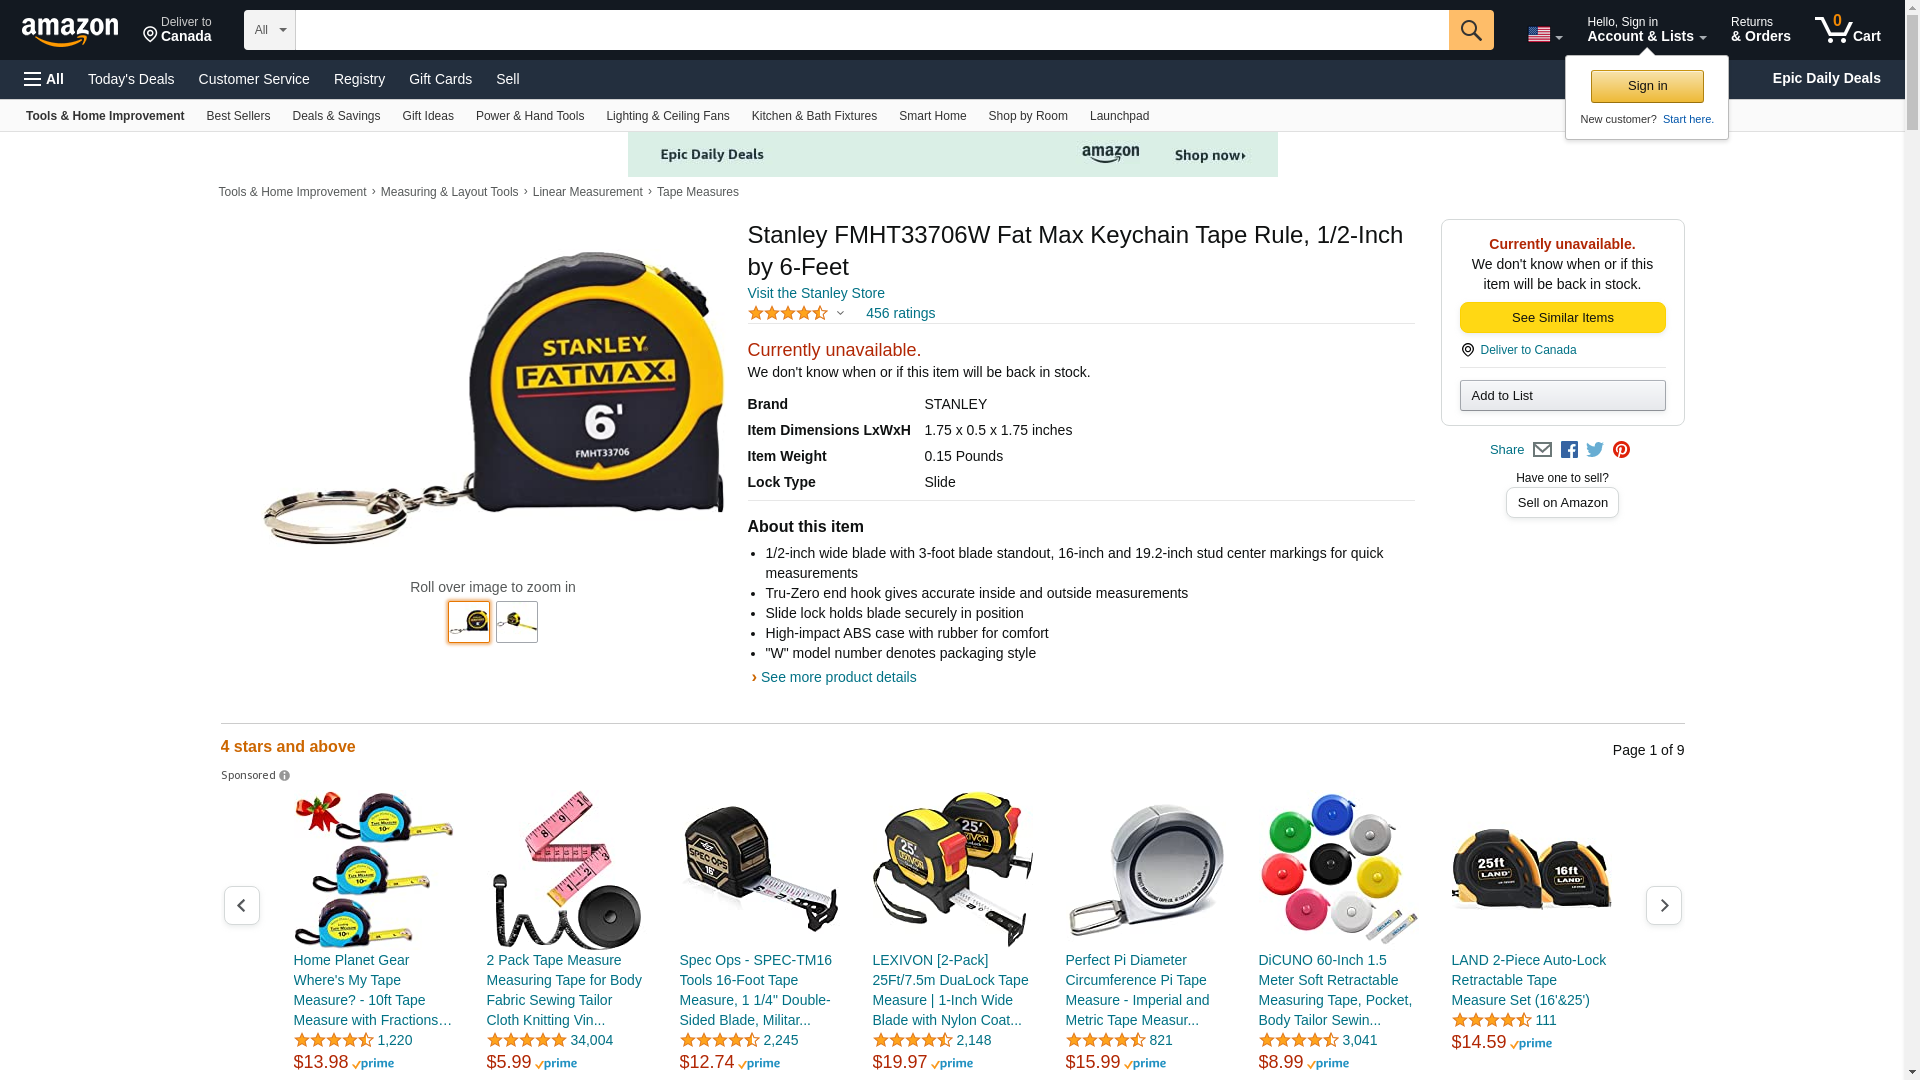The image size is (1920, 1080).
Task: Focus the Amazon search input field
Action: click(x=871, y=30)
